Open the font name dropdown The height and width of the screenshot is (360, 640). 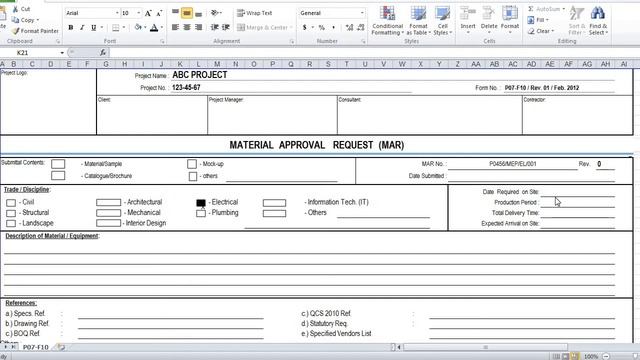117,13
